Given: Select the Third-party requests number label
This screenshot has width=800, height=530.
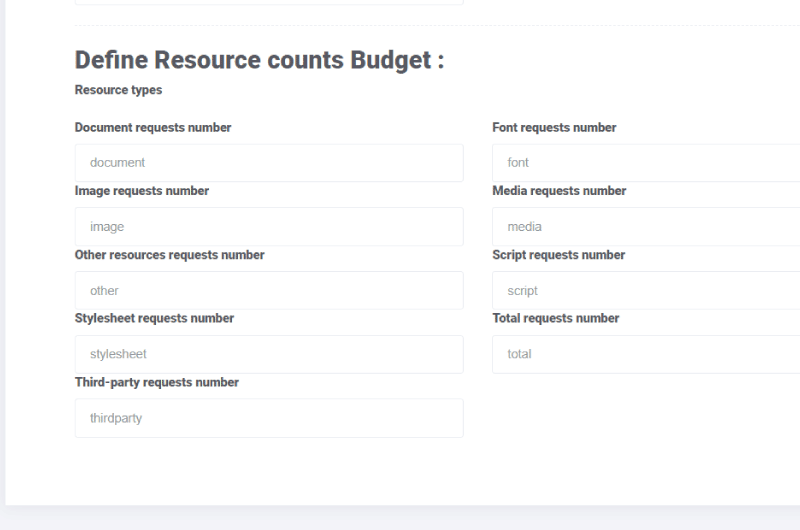Looking at the screenshot, I should pos(157,383).
